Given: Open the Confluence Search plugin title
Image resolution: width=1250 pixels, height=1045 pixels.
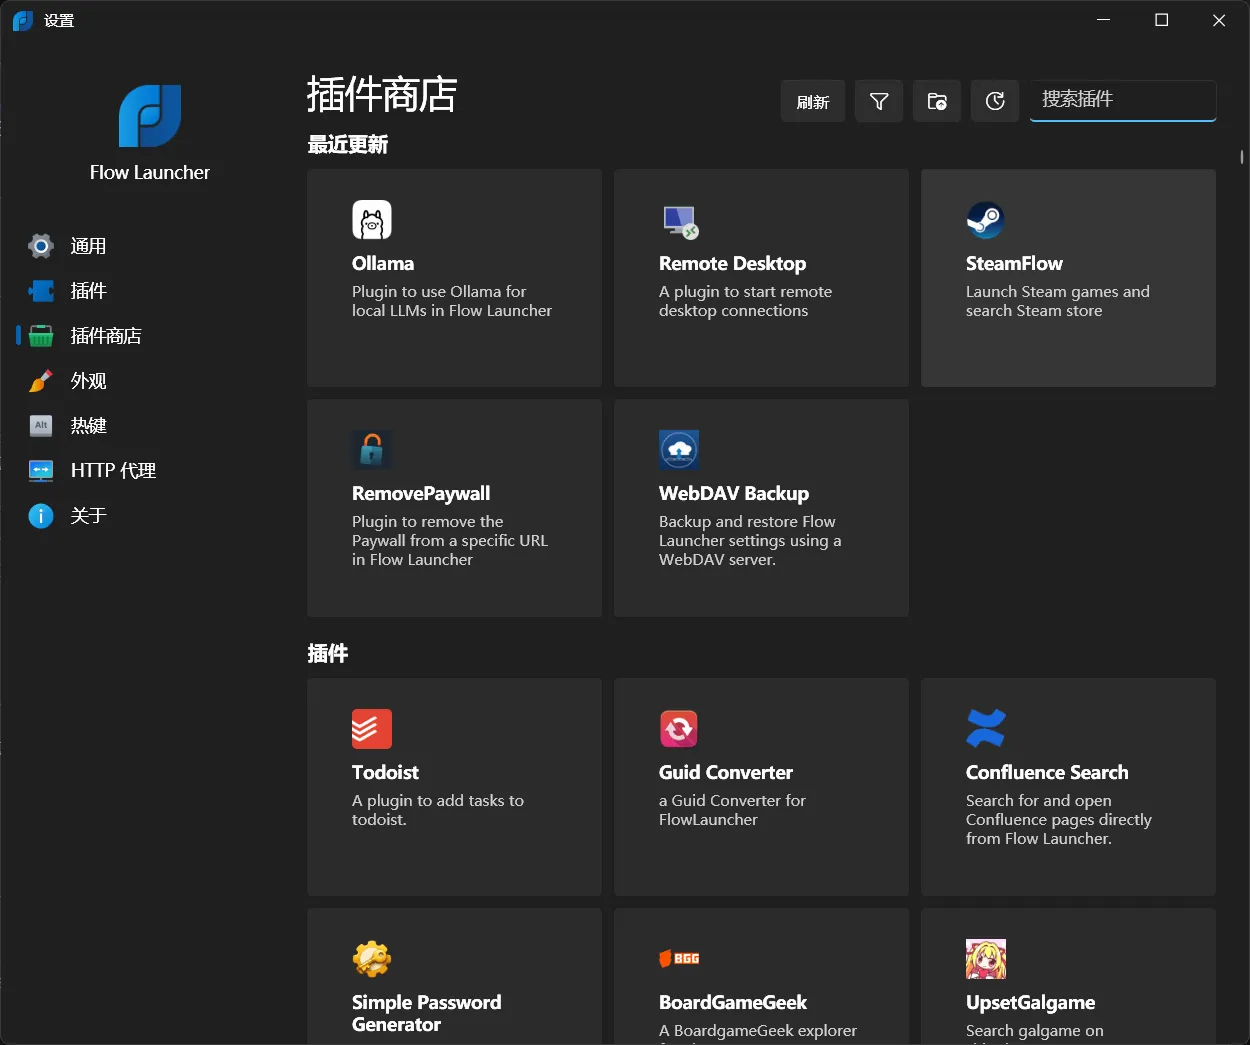Looking at the screenshot, I should point(1047,772).
